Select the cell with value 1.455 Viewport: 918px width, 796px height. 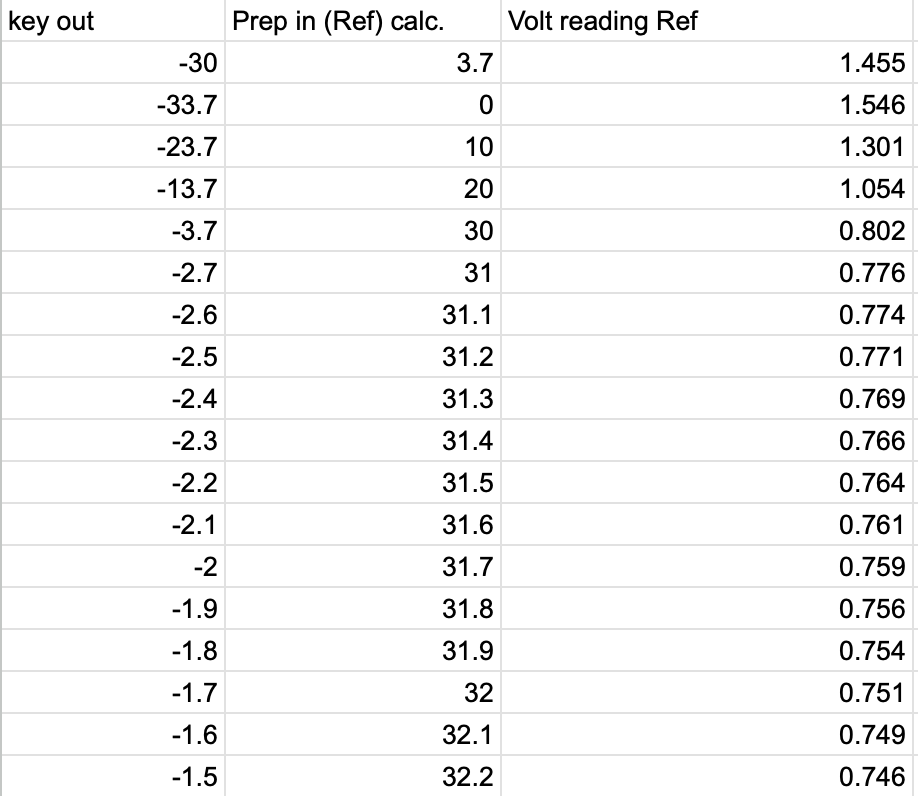tap(708, 64)
